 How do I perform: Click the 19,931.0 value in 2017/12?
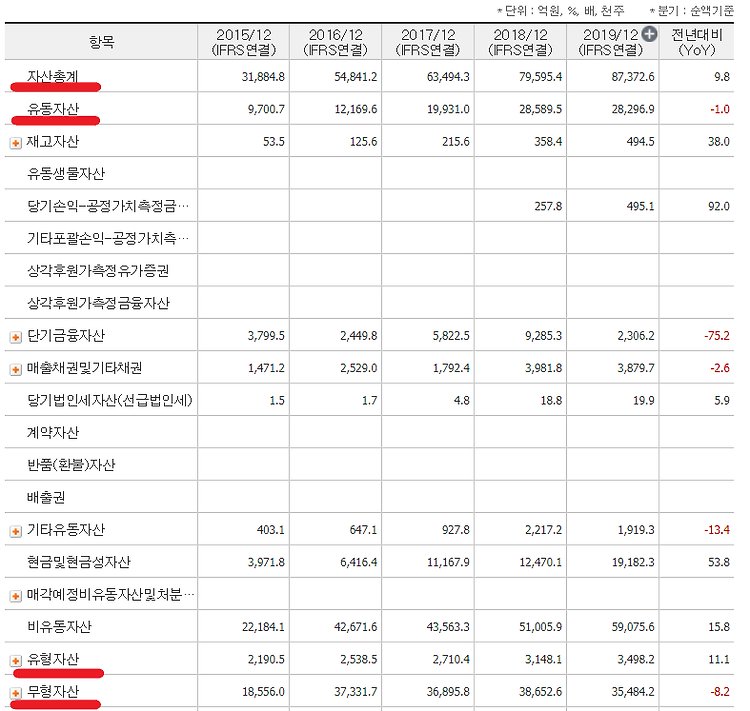click(x=448, y=110)
